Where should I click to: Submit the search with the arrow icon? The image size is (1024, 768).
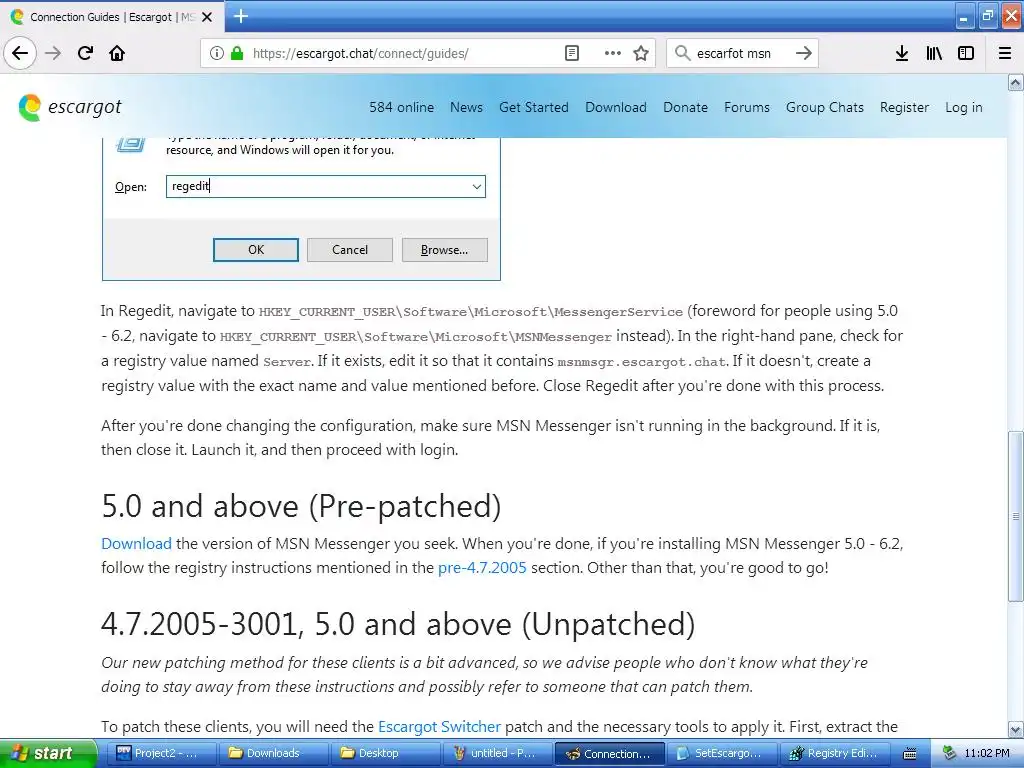coord(804,53)
